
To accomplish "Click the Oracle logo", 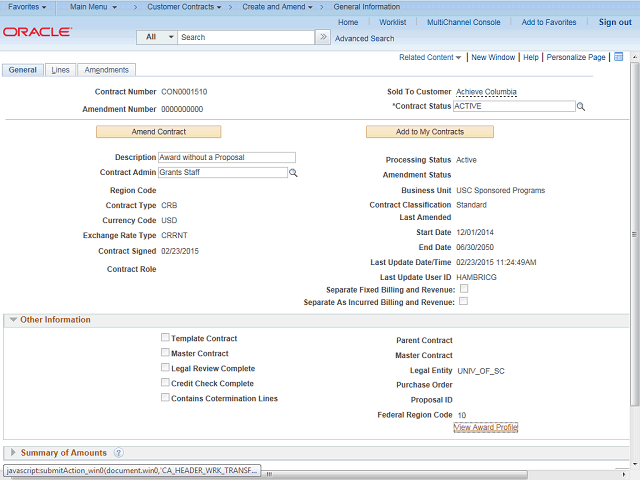I will click(x=37, y=32).
